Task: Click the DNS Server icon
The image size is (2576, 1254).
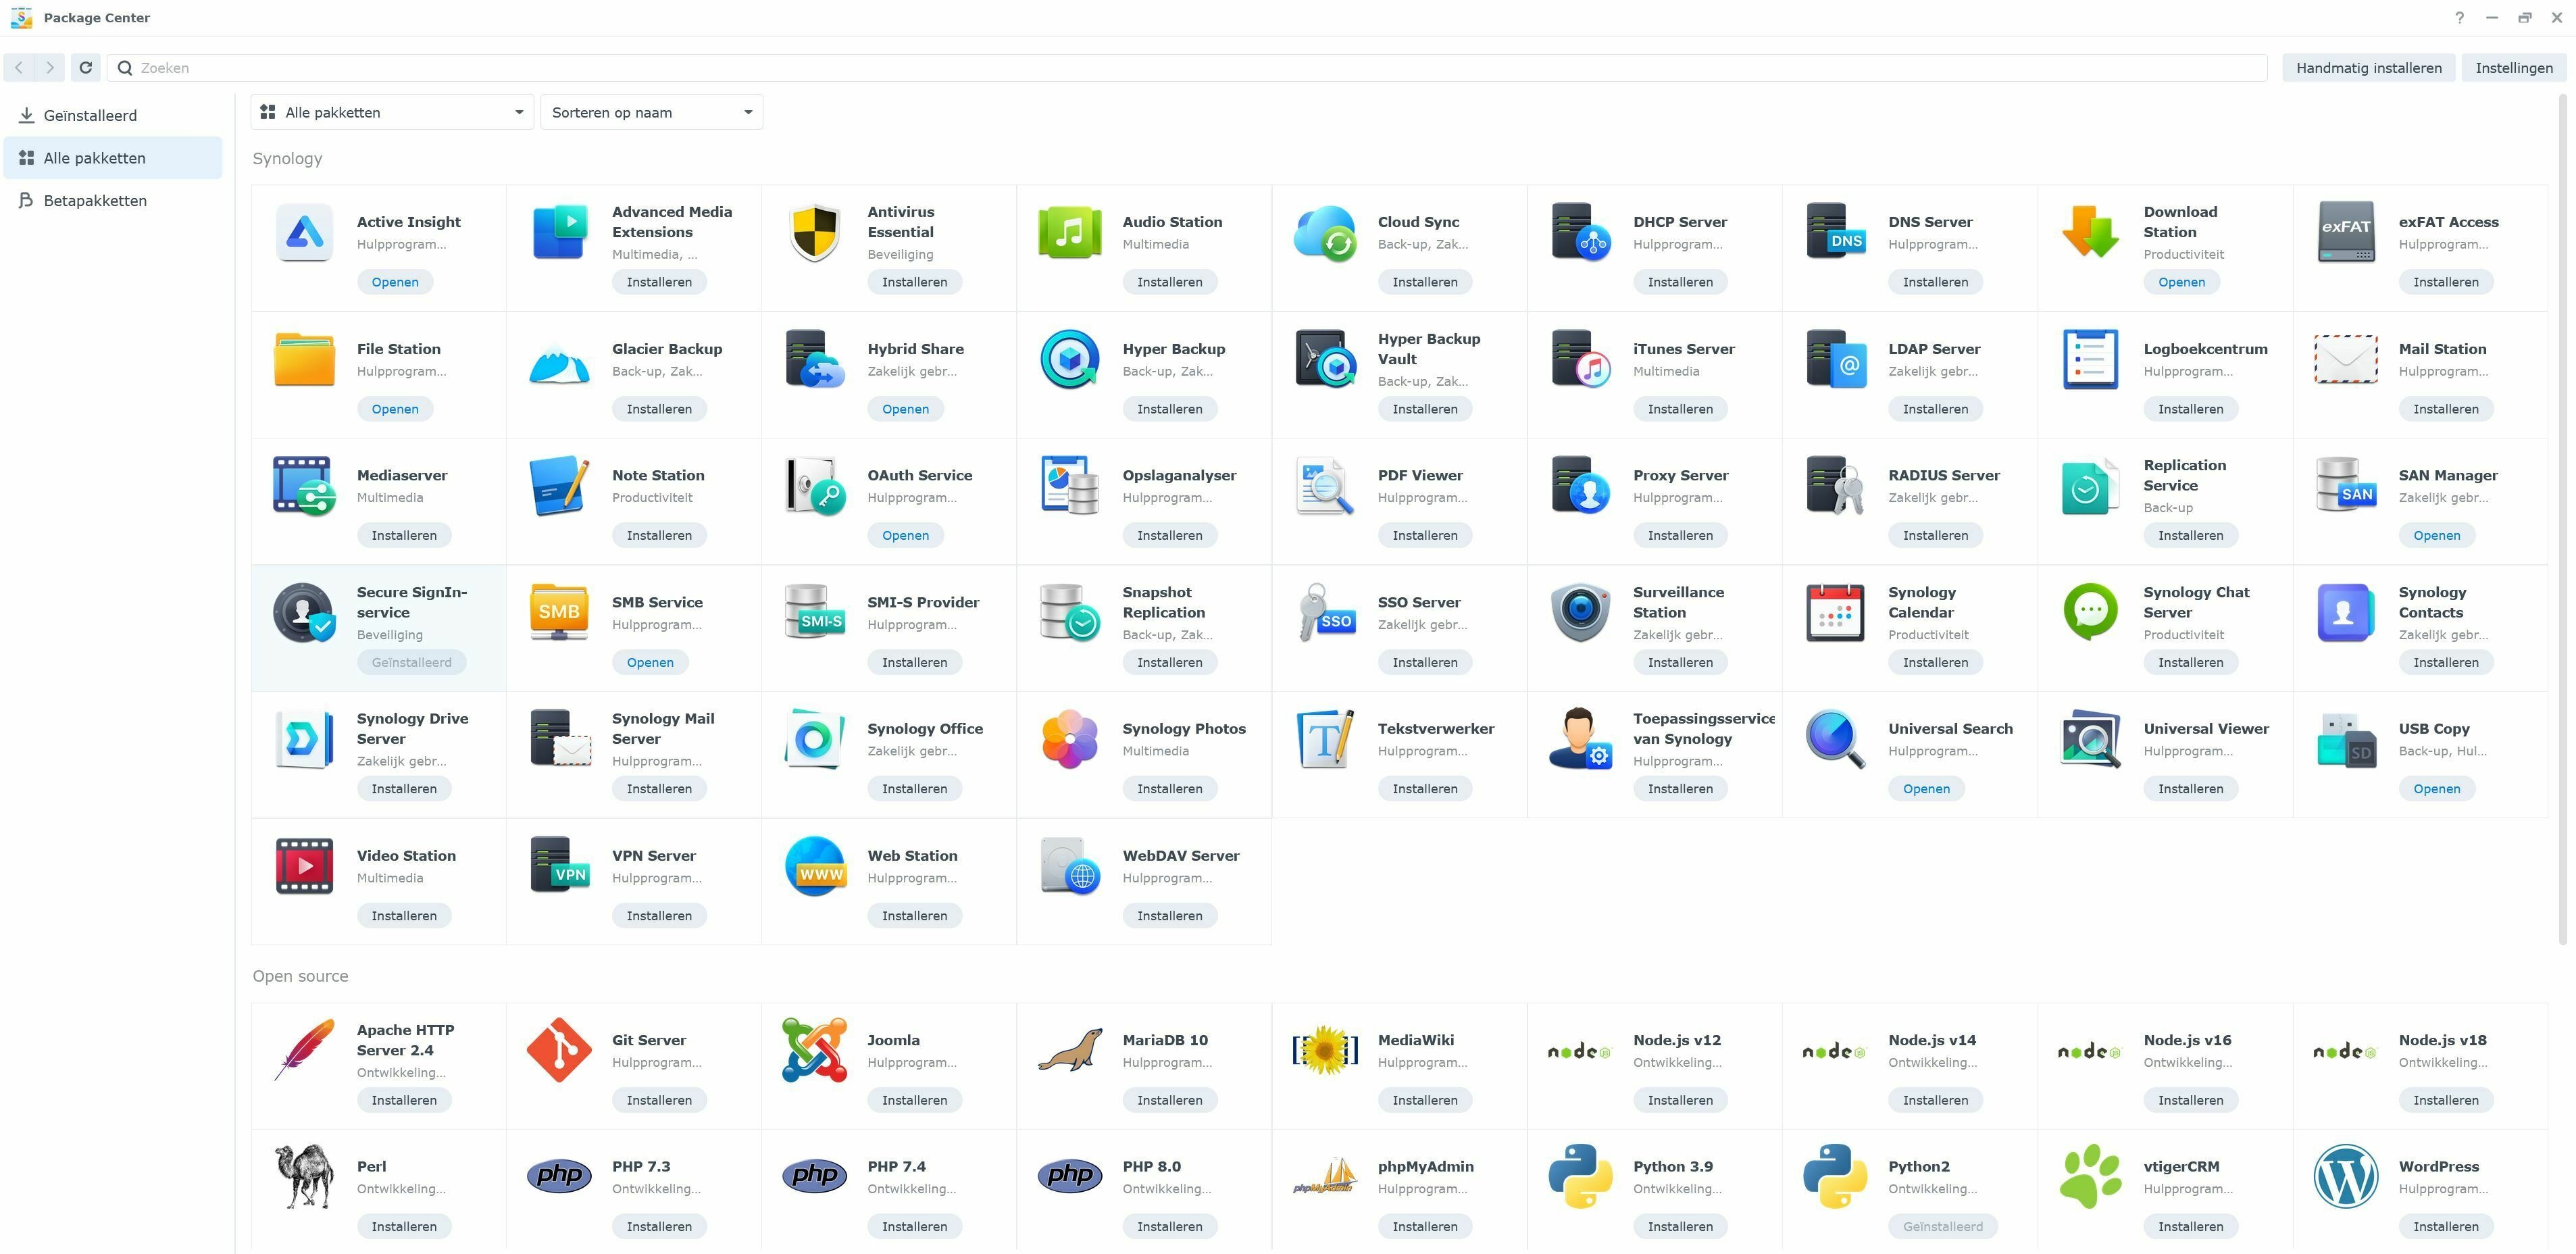Action: point(1836,232)
